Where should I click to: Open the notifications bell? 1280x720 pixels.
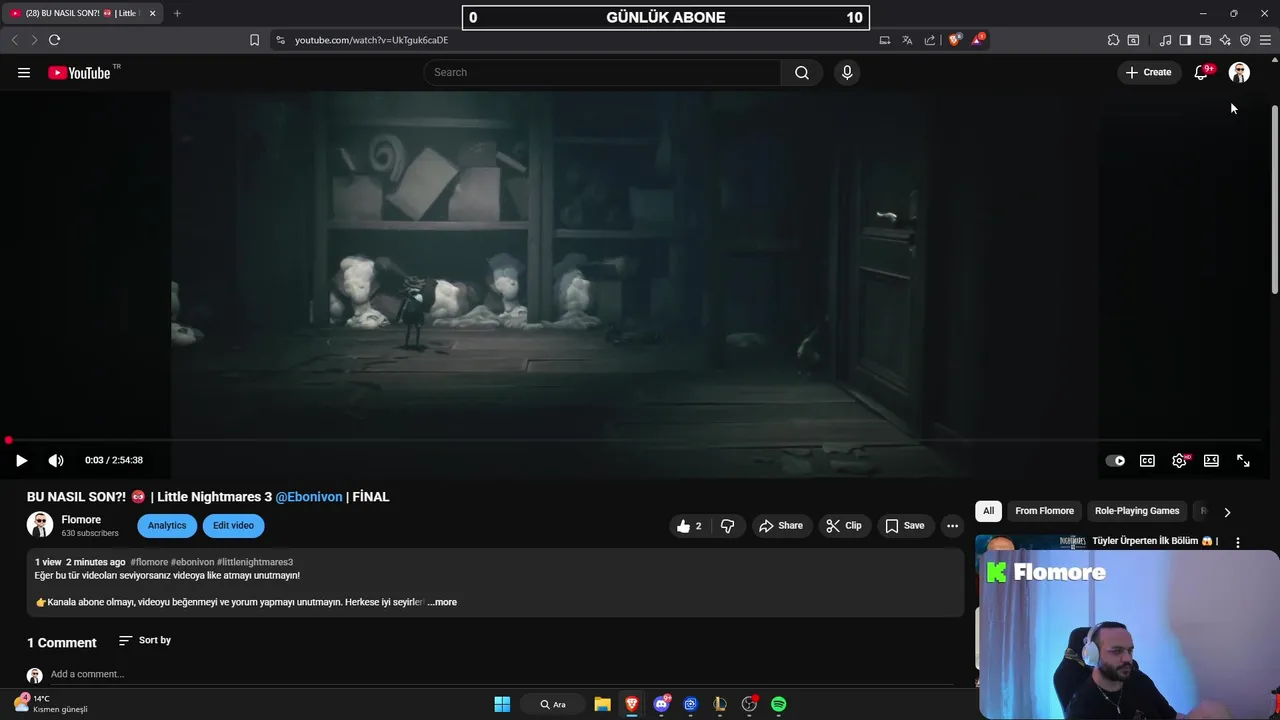1201,72
